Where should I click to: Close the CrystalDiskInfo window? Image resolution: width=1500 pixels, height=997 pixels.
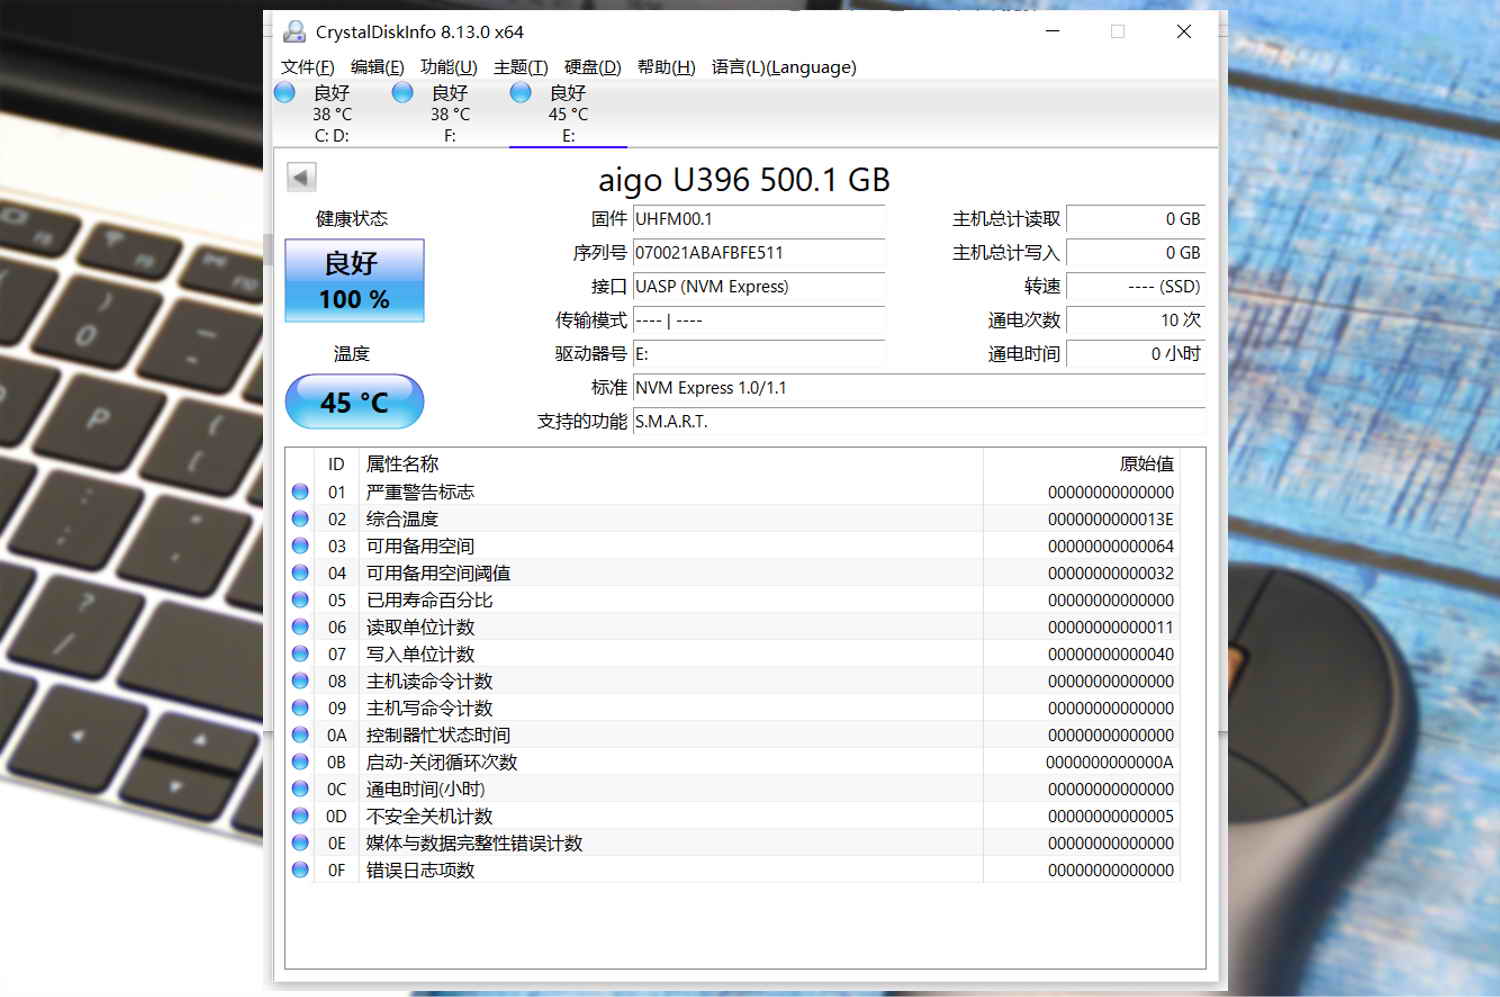[1184, 32]
